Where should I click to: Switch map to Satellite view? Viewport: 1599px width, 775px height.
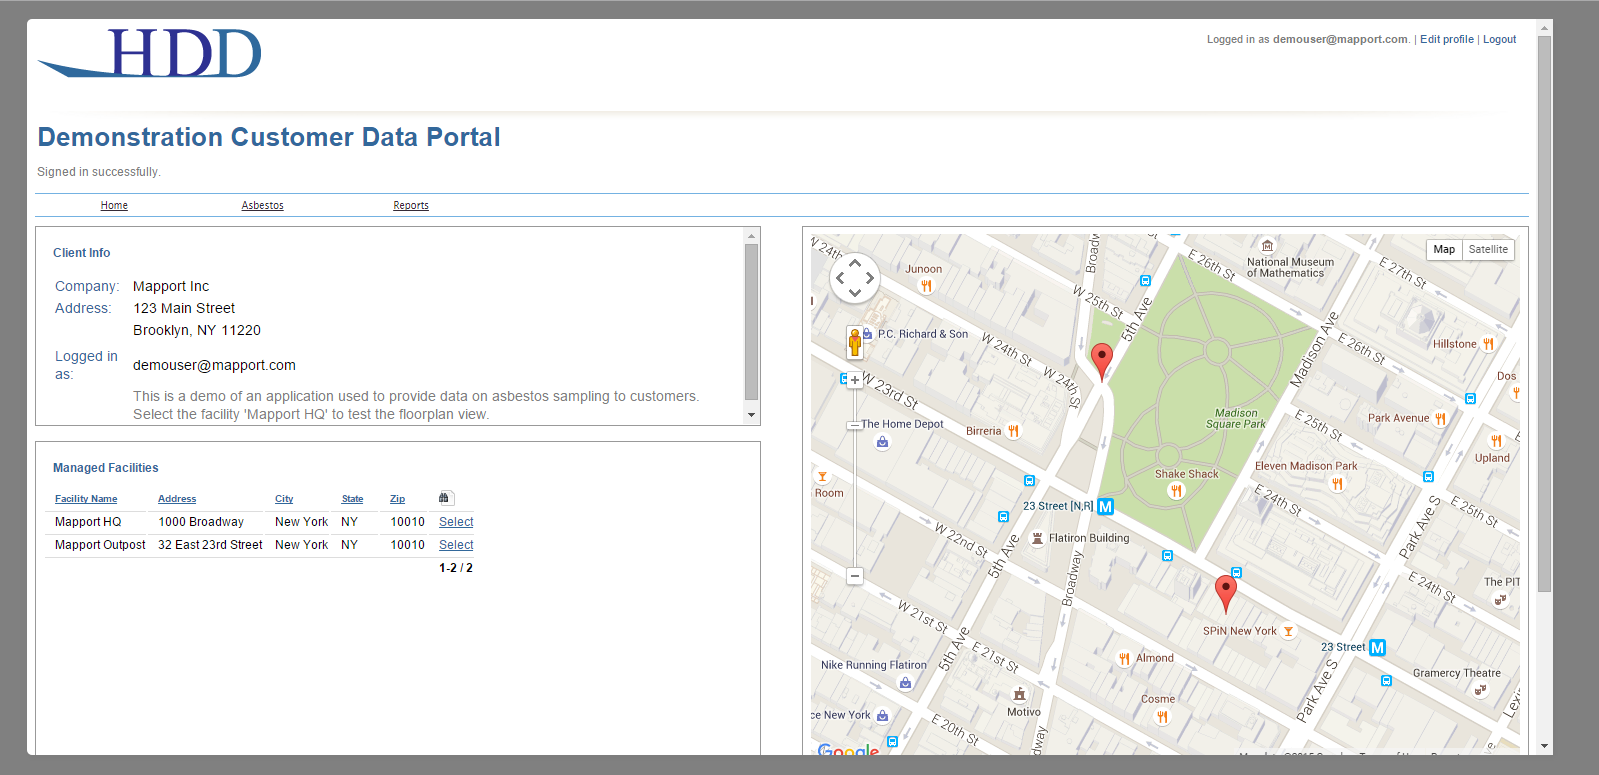click(x=1488, y=250)
